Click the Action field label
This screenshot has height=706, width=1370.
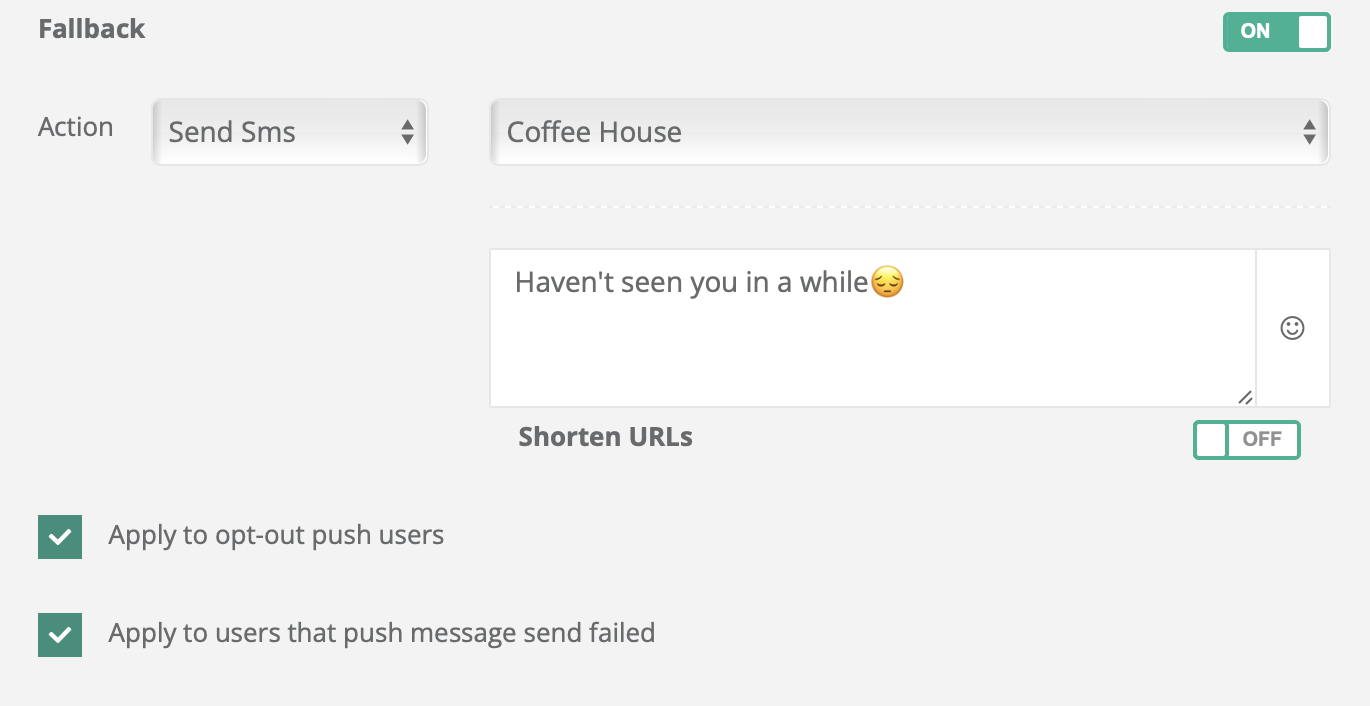pyautogui.click(x=75, y=127)
